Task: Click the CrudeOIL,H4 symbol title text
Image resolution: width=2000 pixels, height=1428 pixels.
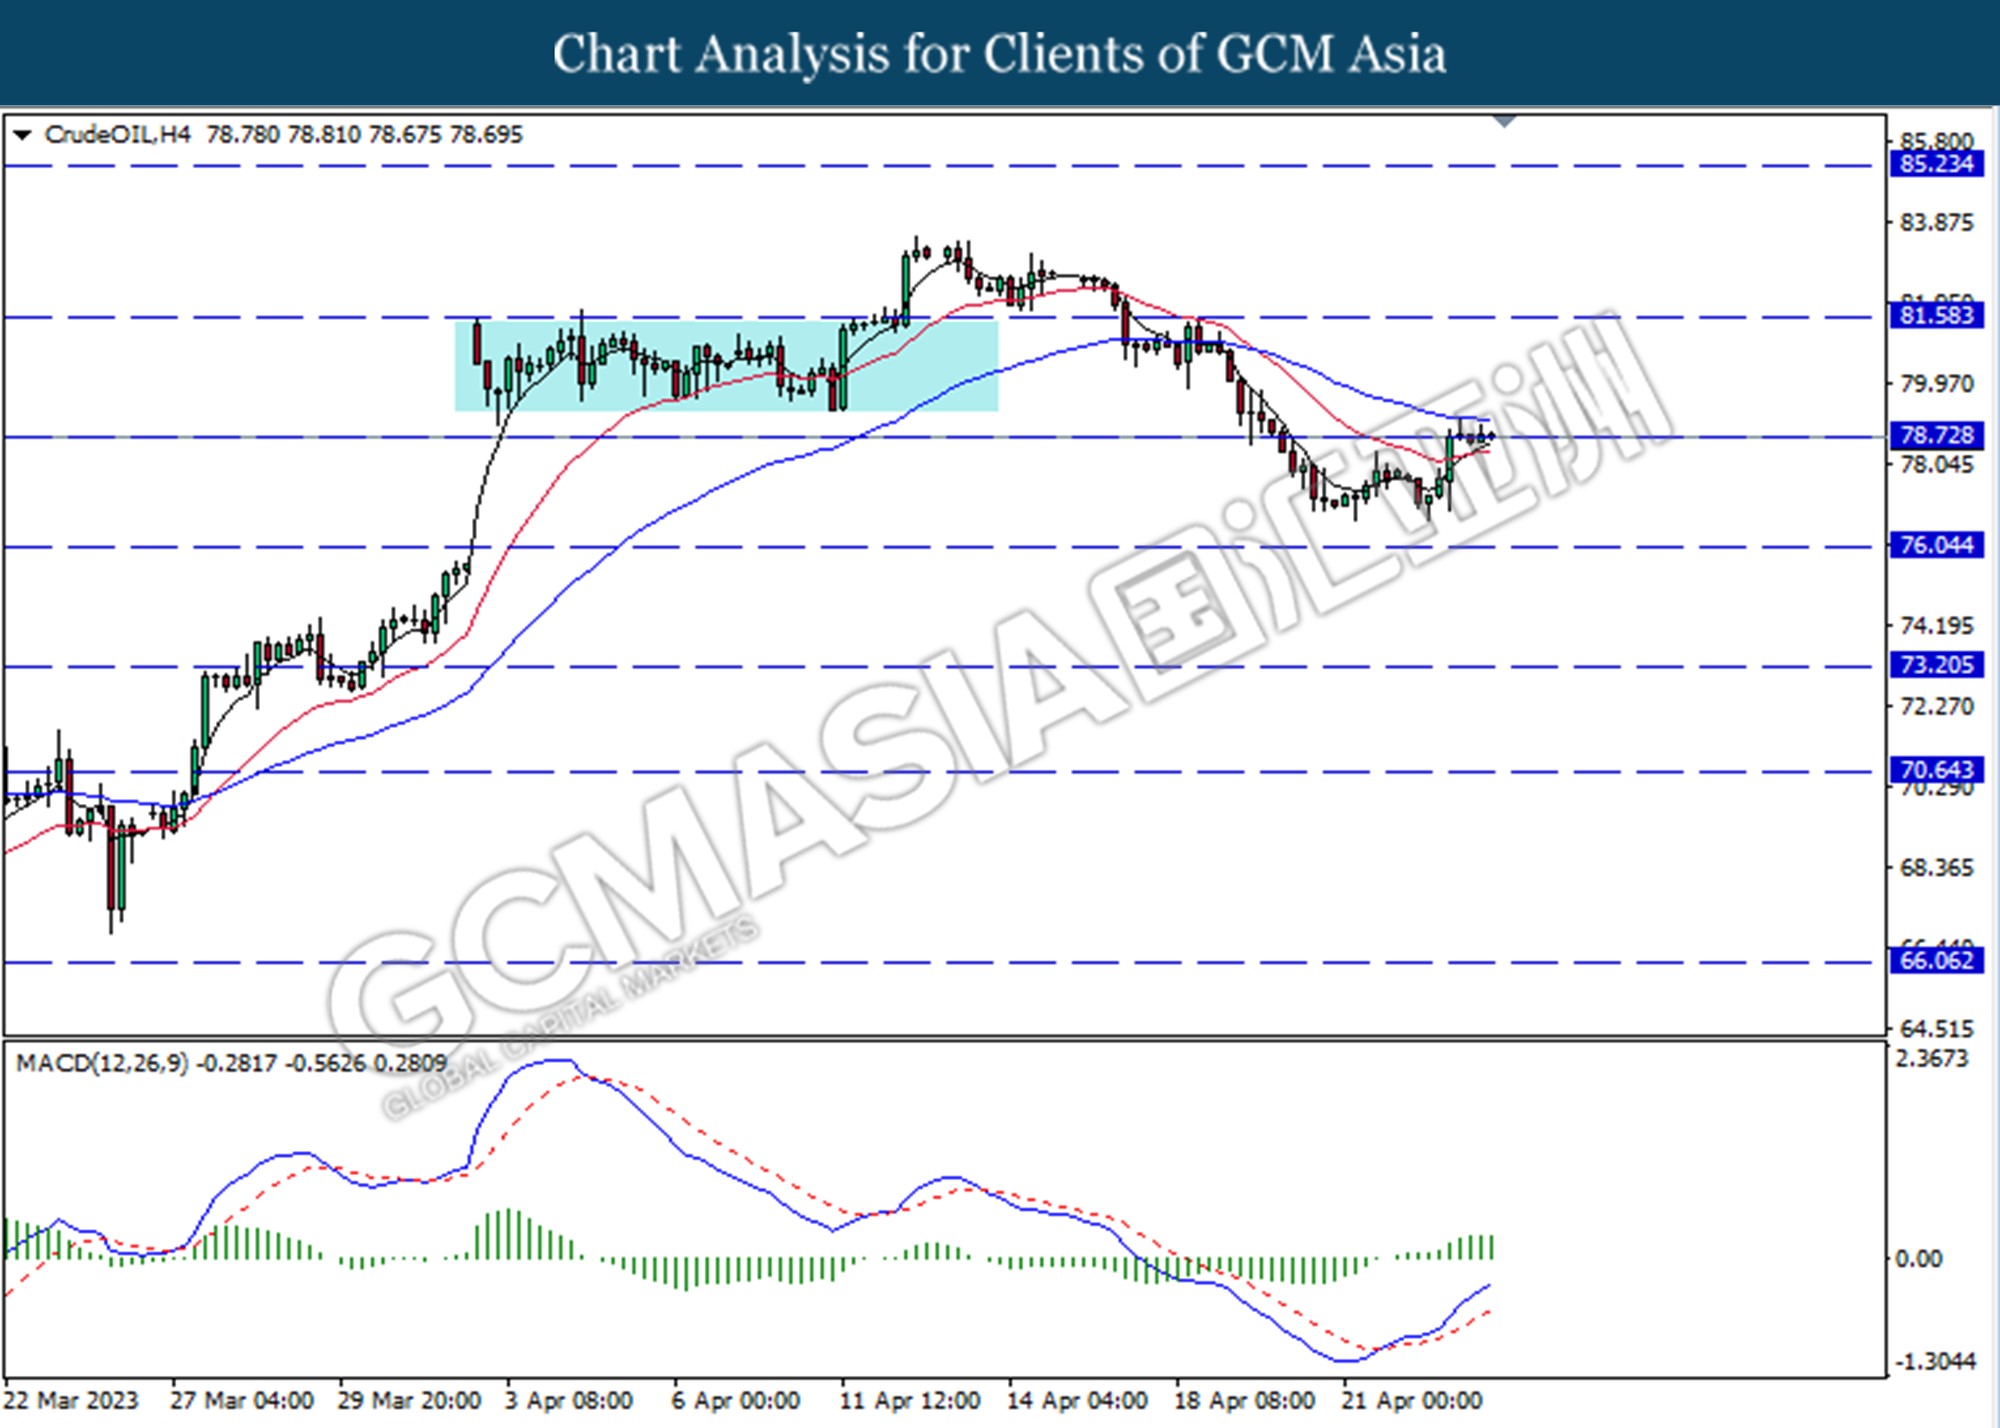Action: [x=117, y=134]
